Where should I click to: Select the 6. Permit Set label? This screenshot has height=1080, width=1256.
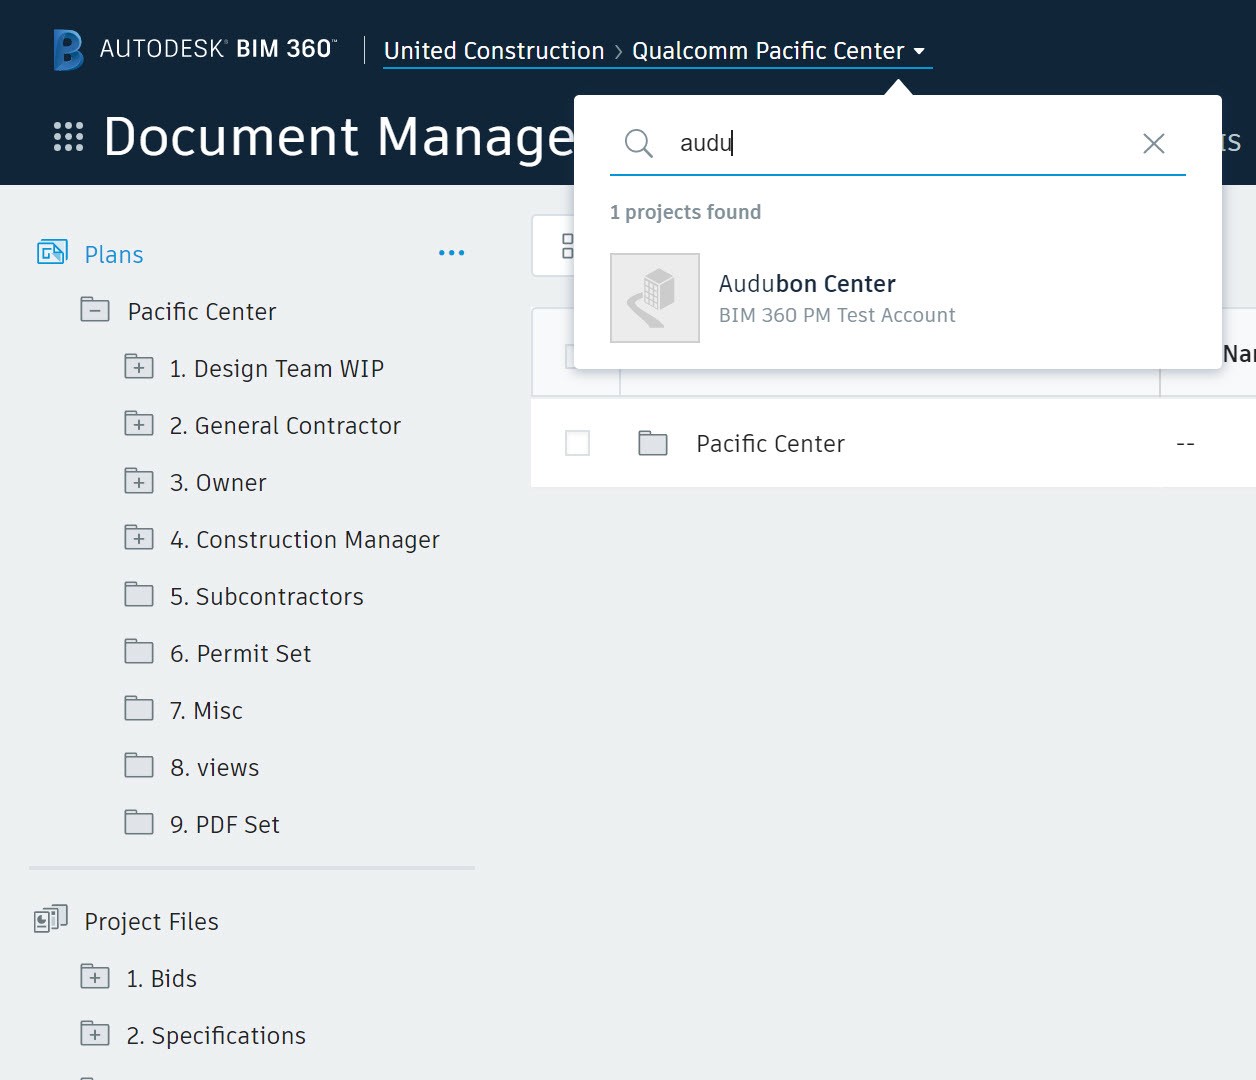[x=241, y=654]
